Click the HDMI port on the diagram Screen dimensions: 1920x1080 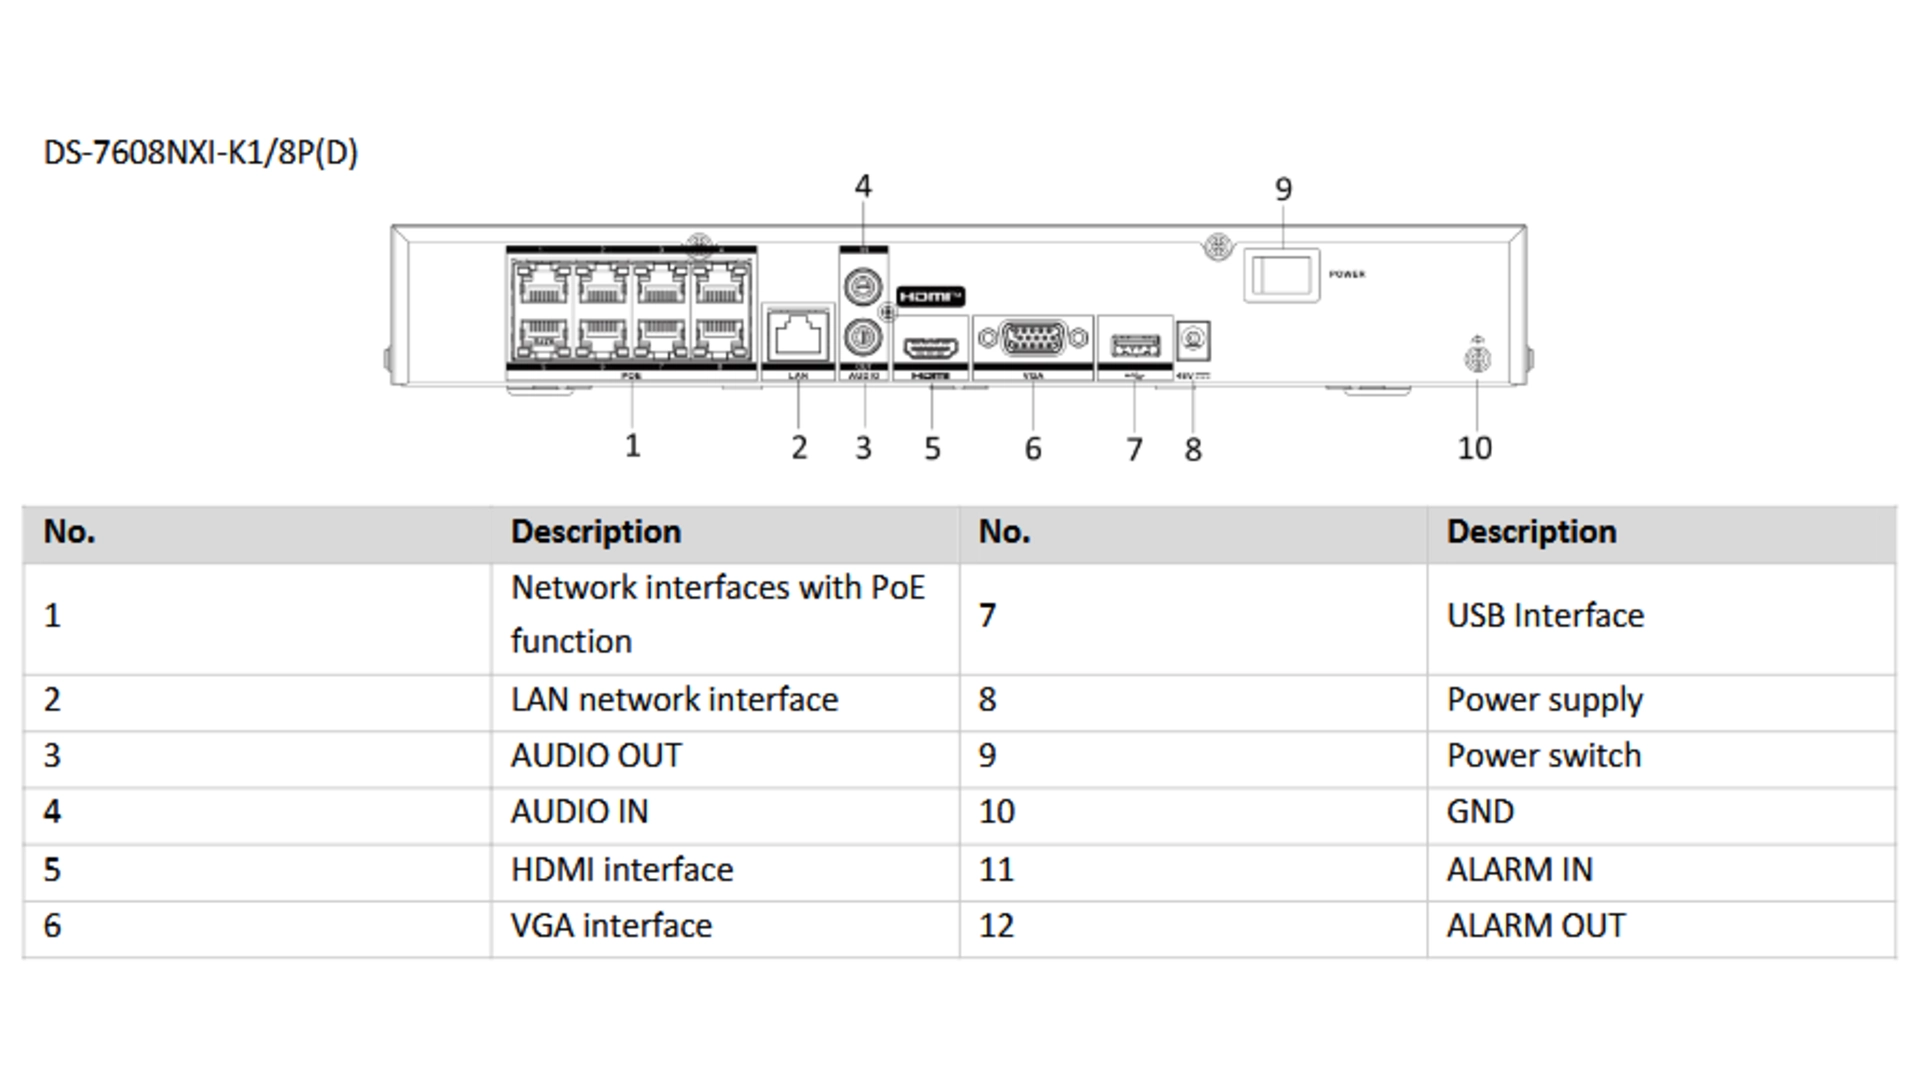click(932, 347)
